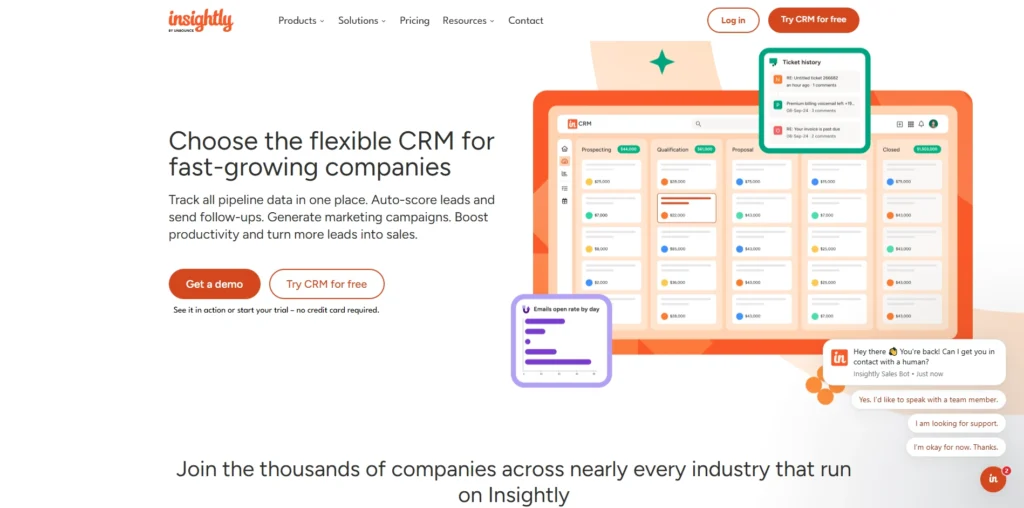Click the bell notification icon in CRM mockup

[x=921, y=124]
